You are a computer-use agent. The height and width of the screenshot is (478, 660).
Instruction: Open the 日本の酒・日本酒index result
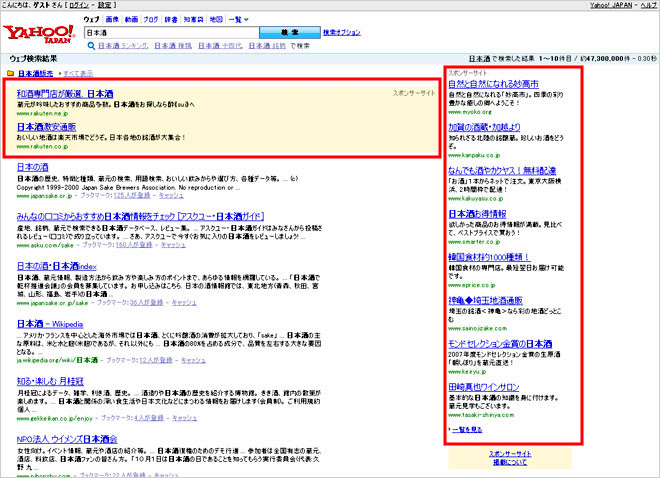point(56,266)
